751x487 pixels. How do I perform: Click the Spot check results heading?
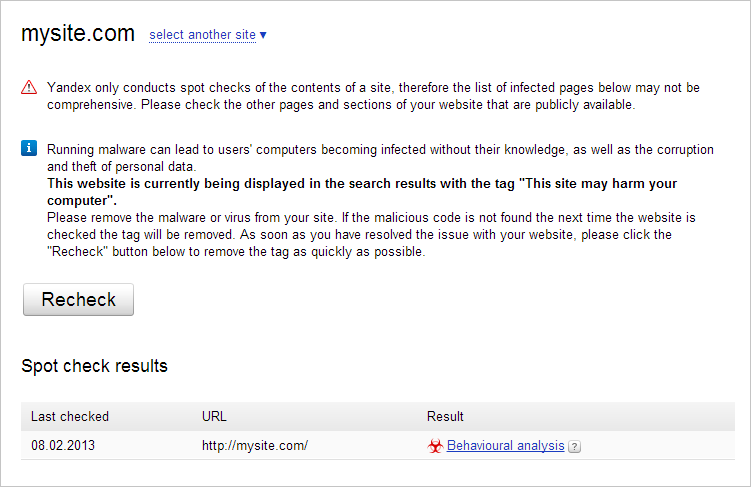tap(94, 366)
